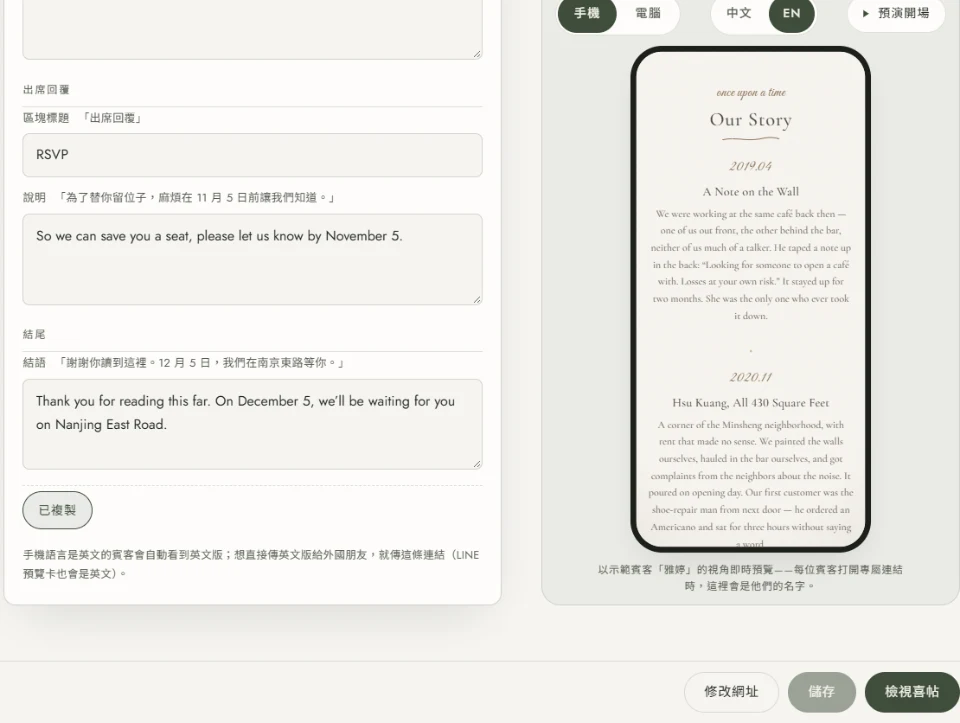The width and height of the screenshot is (960, 723).
Task: Click the 'Our Story' heading in phone preview
Action: [751, 119]
